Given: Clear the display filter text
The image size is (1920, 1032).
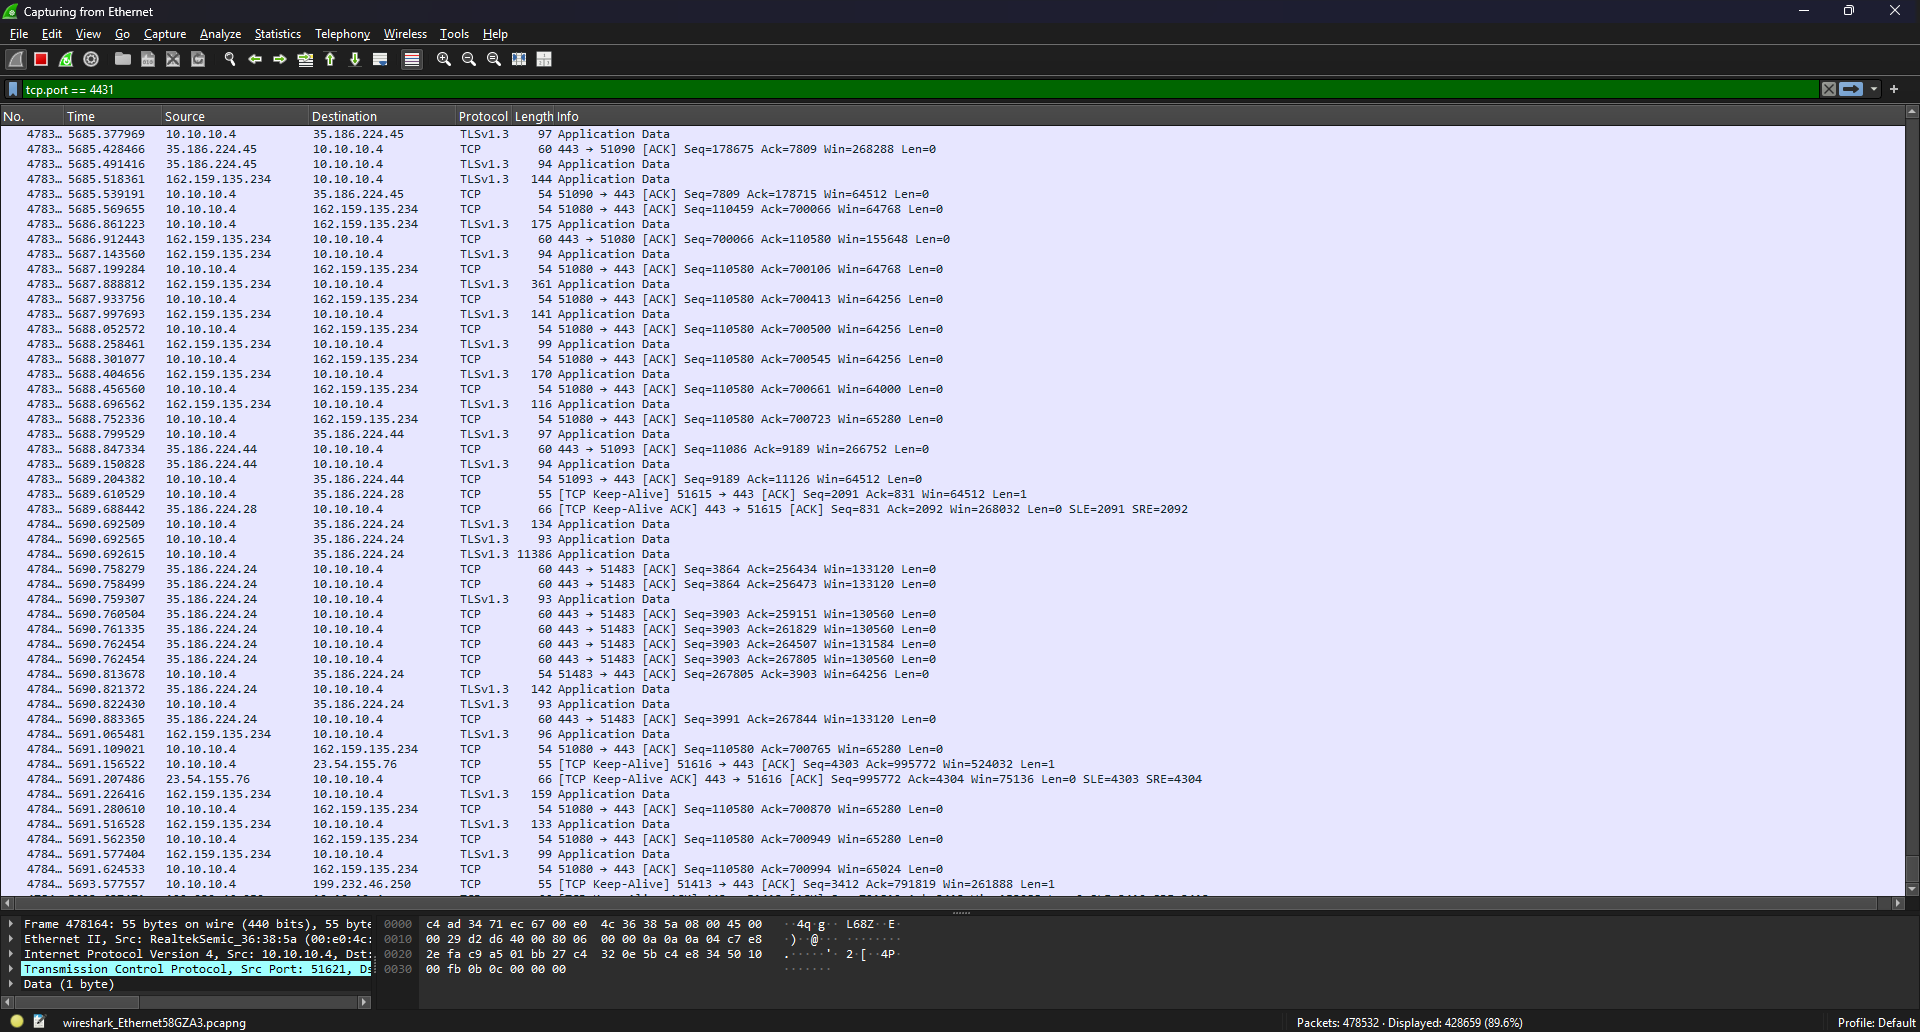Looking at the screenshot, I should pyautogui.click(x=1829, y=90).
